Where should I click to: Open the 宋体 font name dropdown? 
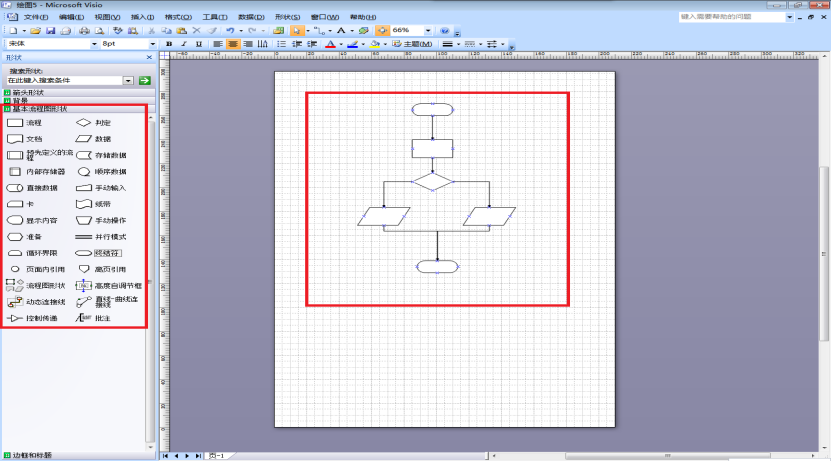click(x=94, y=44)
